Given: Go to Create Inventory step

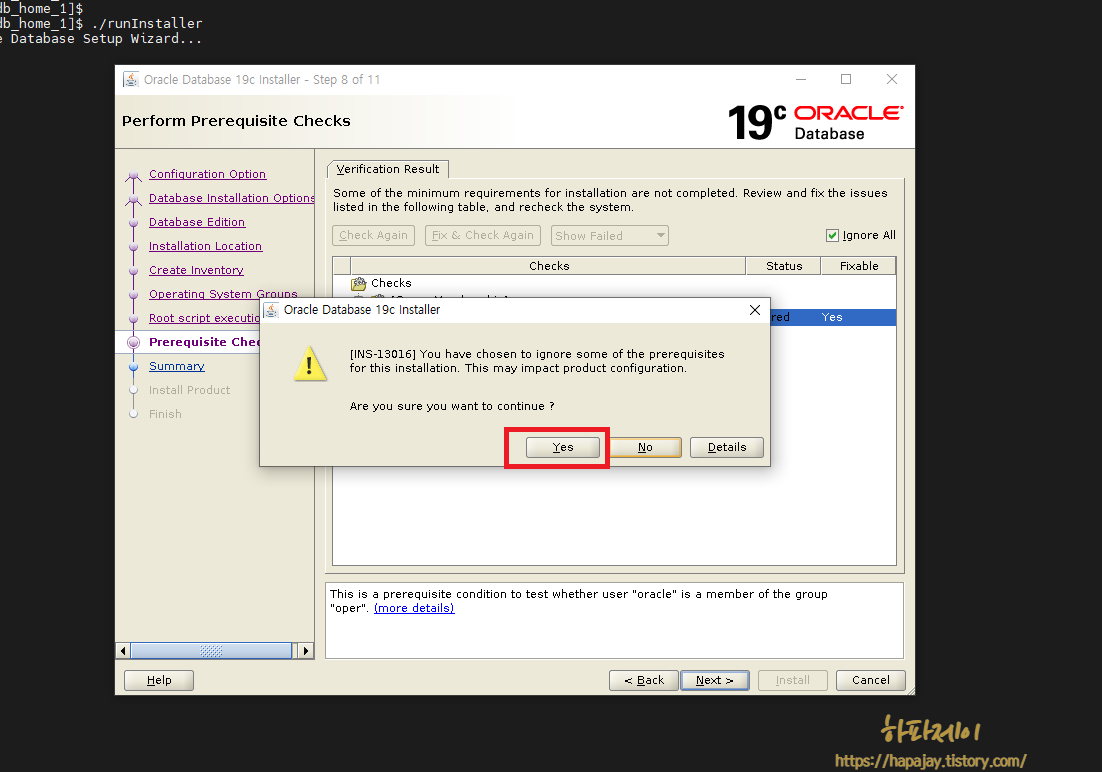Looking at the screenshot, I should tap(196, 270).
